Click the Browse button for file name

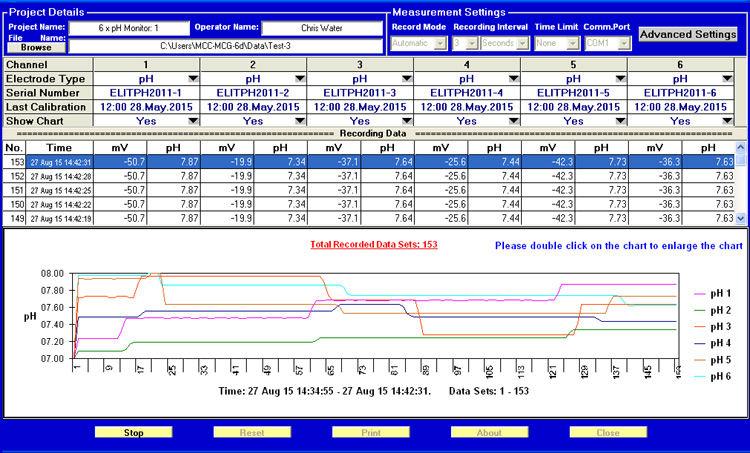[x=35, y=46]
